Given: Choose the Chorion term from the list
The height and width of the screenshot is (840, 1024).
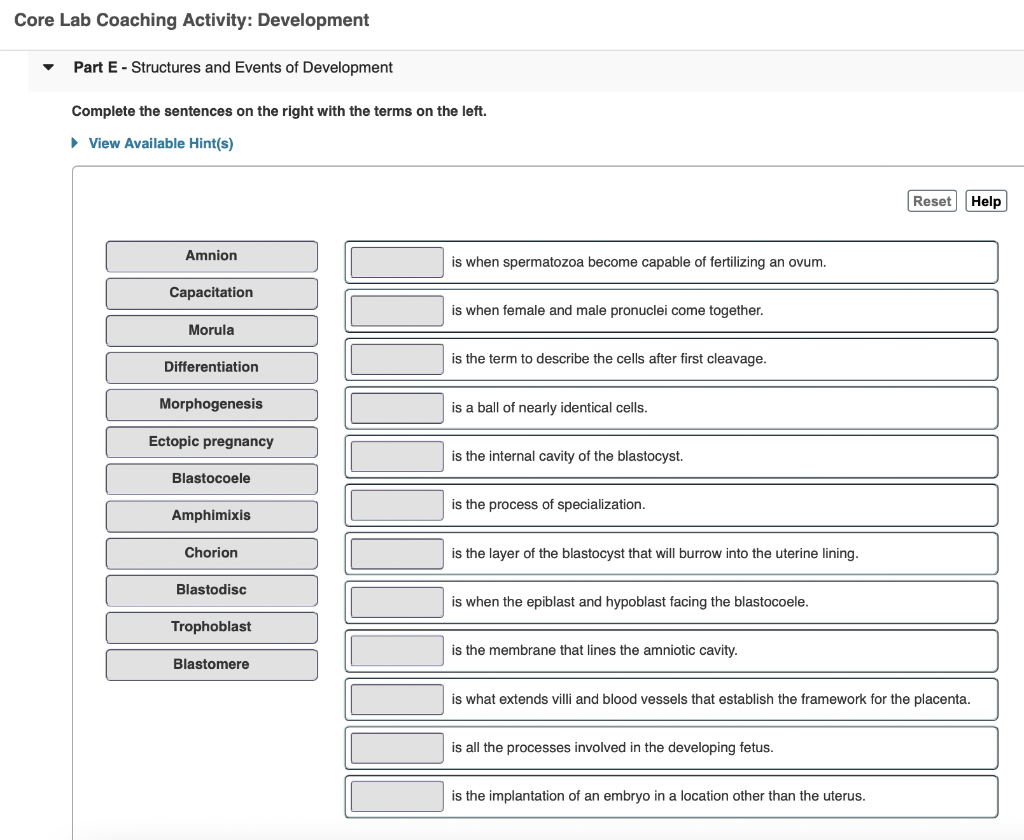Looking at the screenshot, I should [x=211, y=553].
